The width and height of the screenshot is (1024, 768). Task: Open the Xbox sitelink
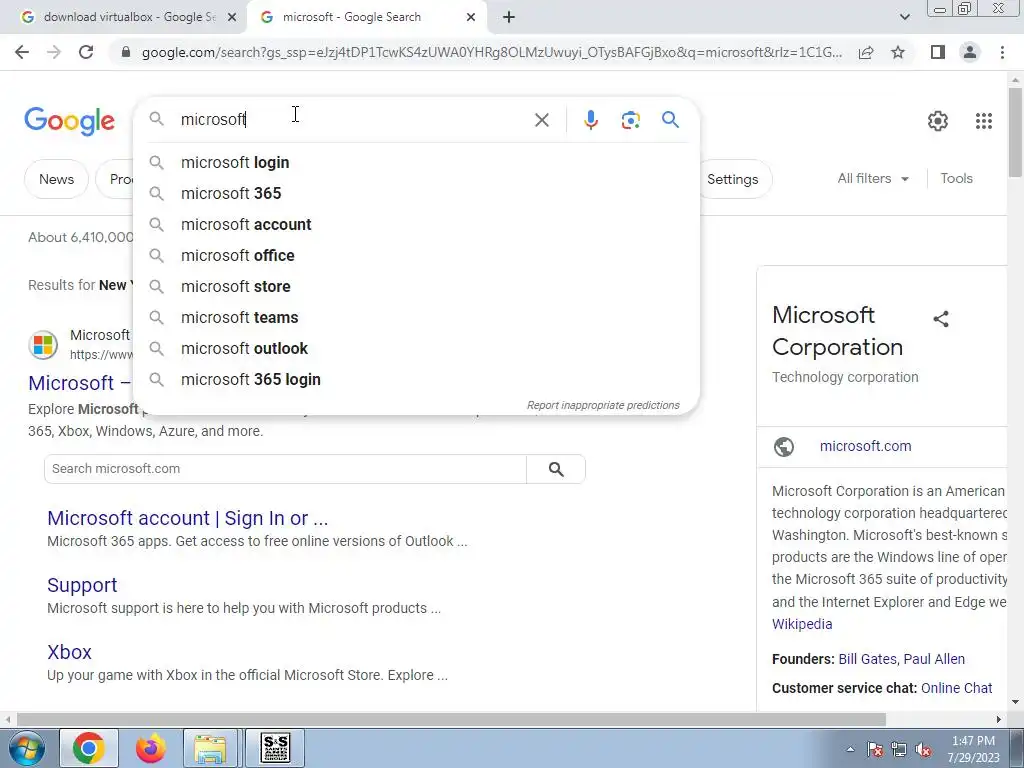[69, 652]
